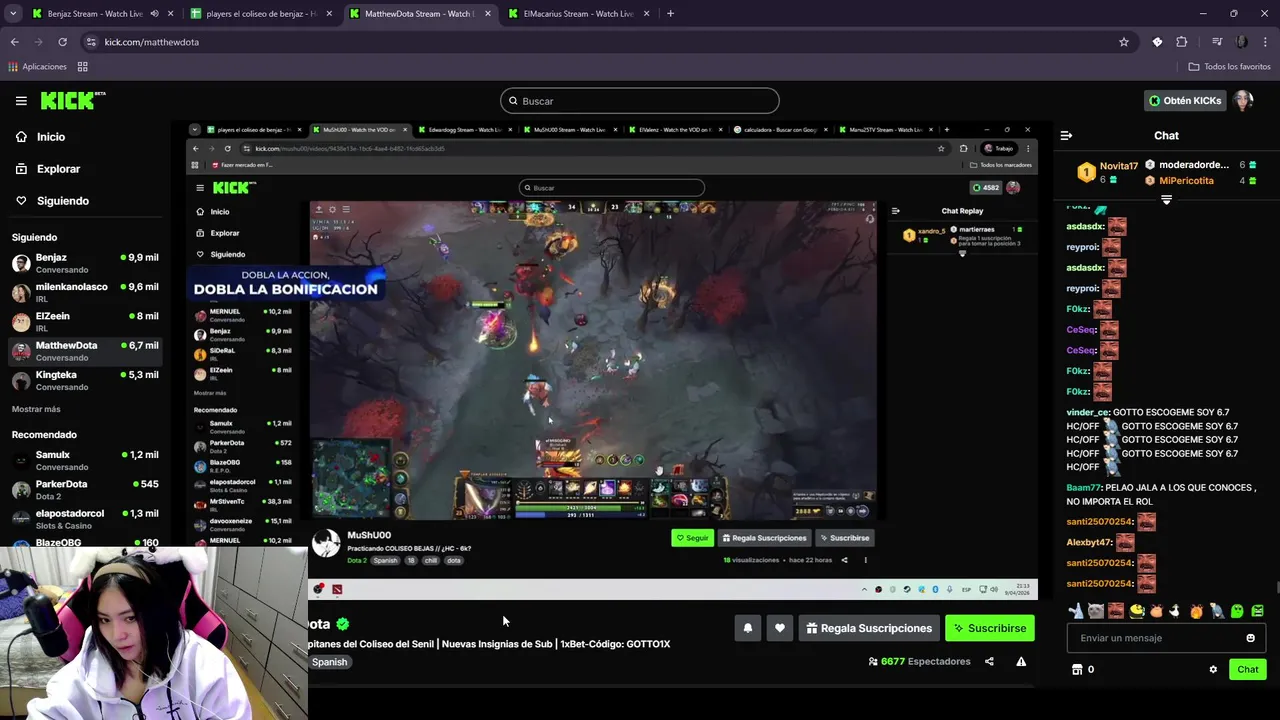
Task: Switch to ElMacarius Stream tab
Action: 578,14
